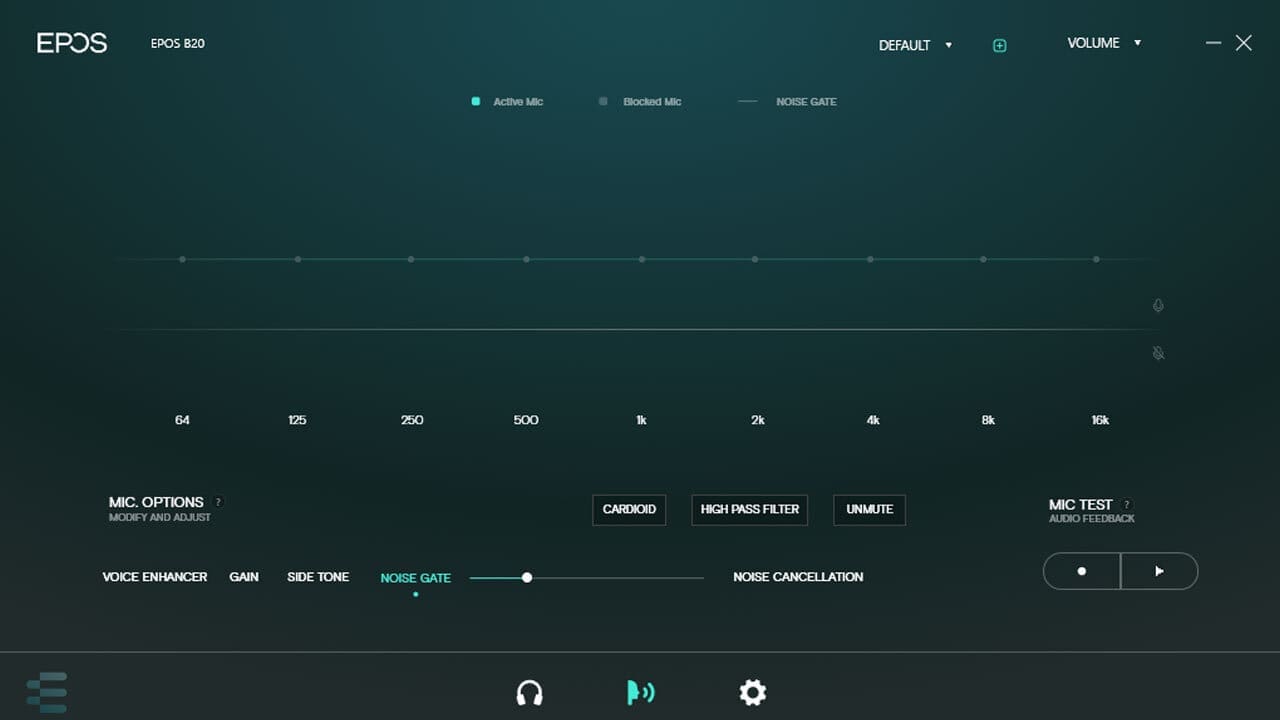
Task: Select the microphone settings tab icon
Action: 640,691
